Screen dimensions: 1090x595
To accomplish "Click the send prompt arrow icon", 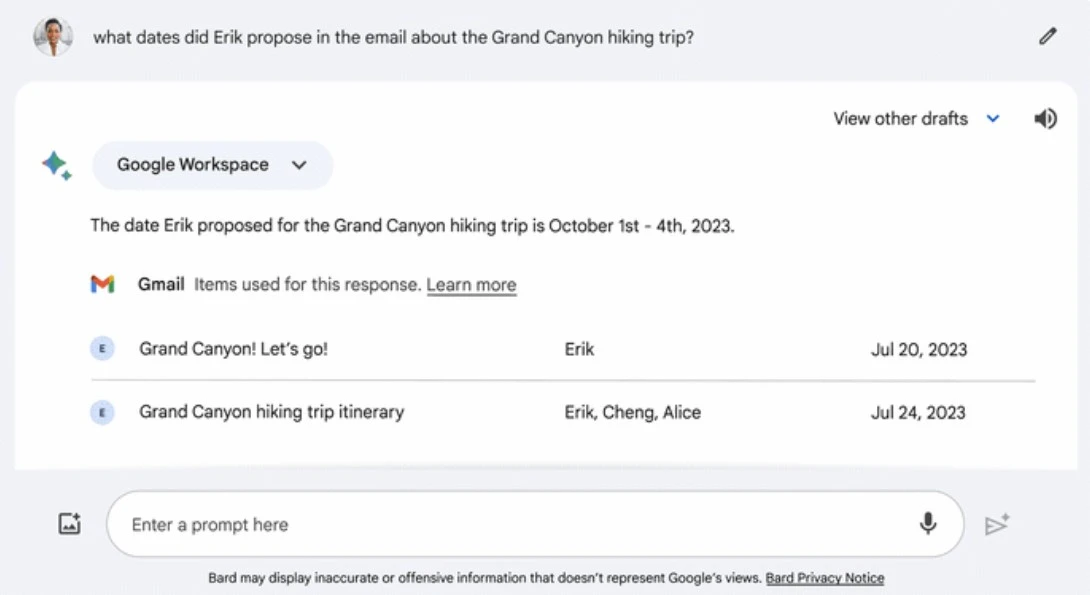I will pyautogui.click(x=997, y=525).
